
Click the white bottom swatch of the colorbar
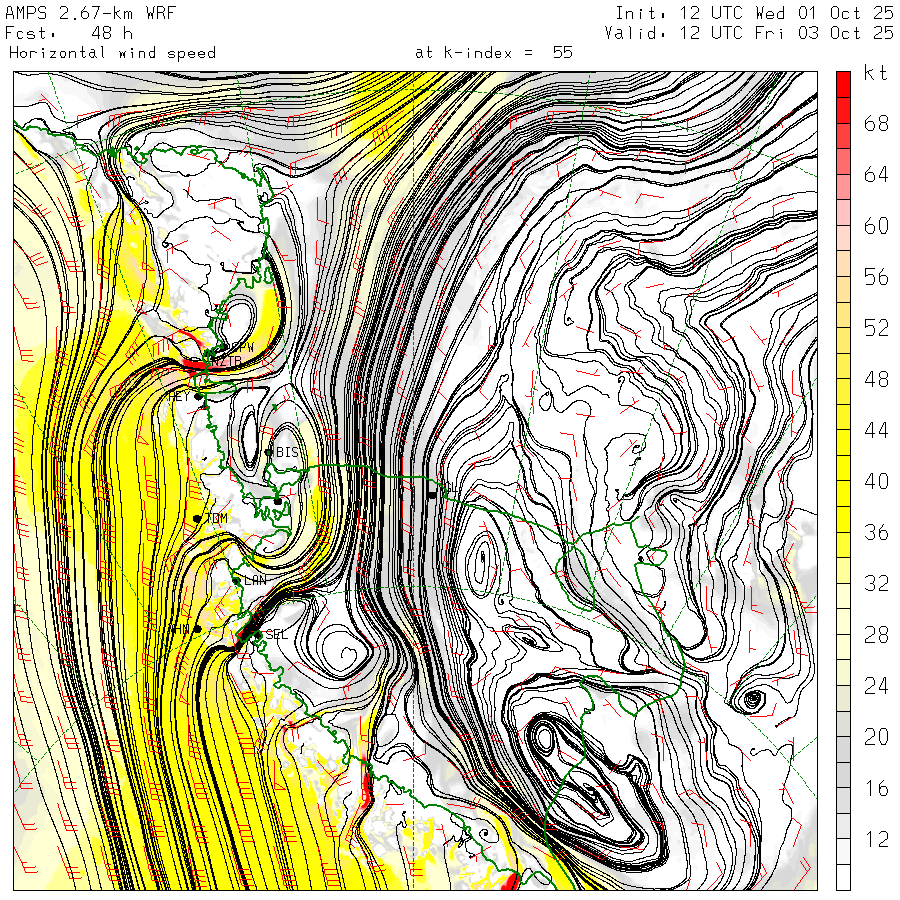click(844, 877)
